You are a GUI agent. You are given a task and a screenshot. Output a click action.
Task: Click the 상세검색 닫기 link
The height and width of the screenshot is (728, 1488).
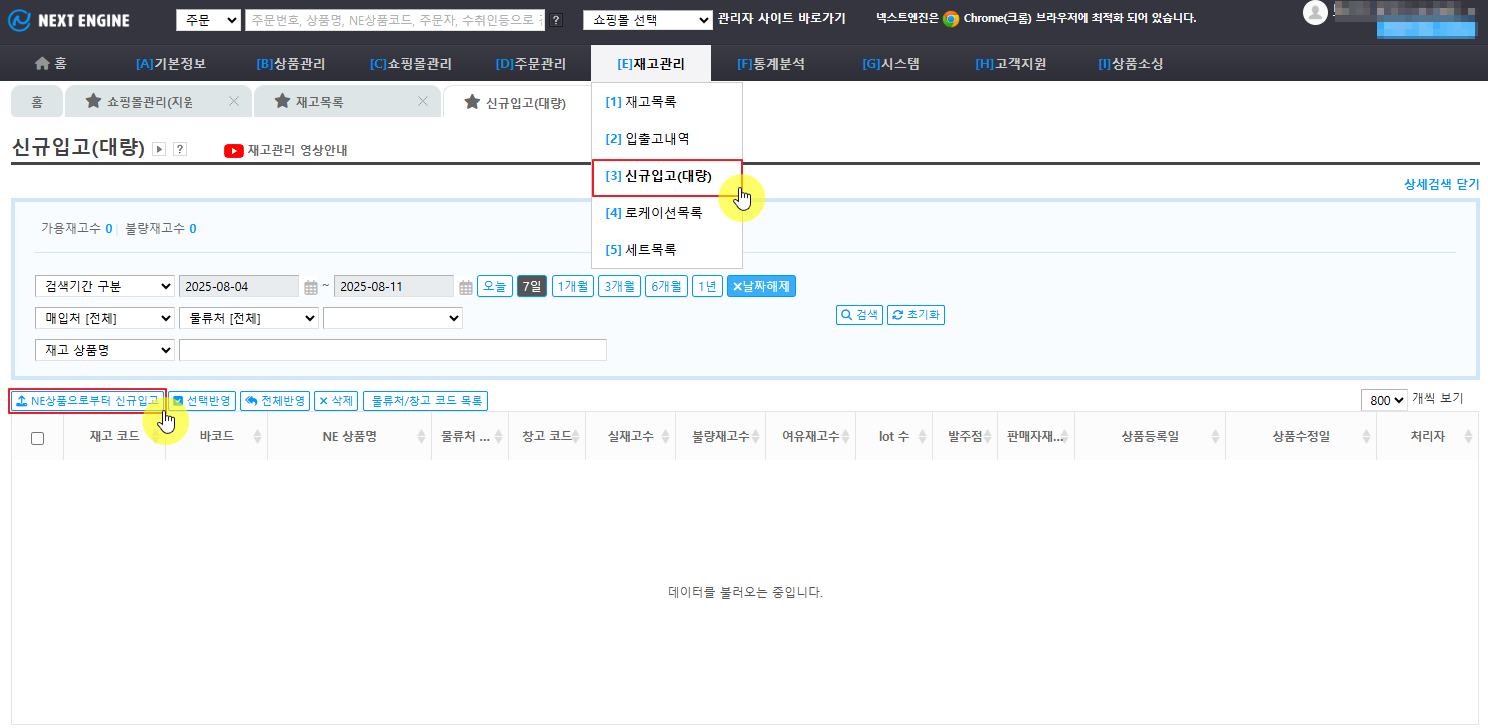1441,184
